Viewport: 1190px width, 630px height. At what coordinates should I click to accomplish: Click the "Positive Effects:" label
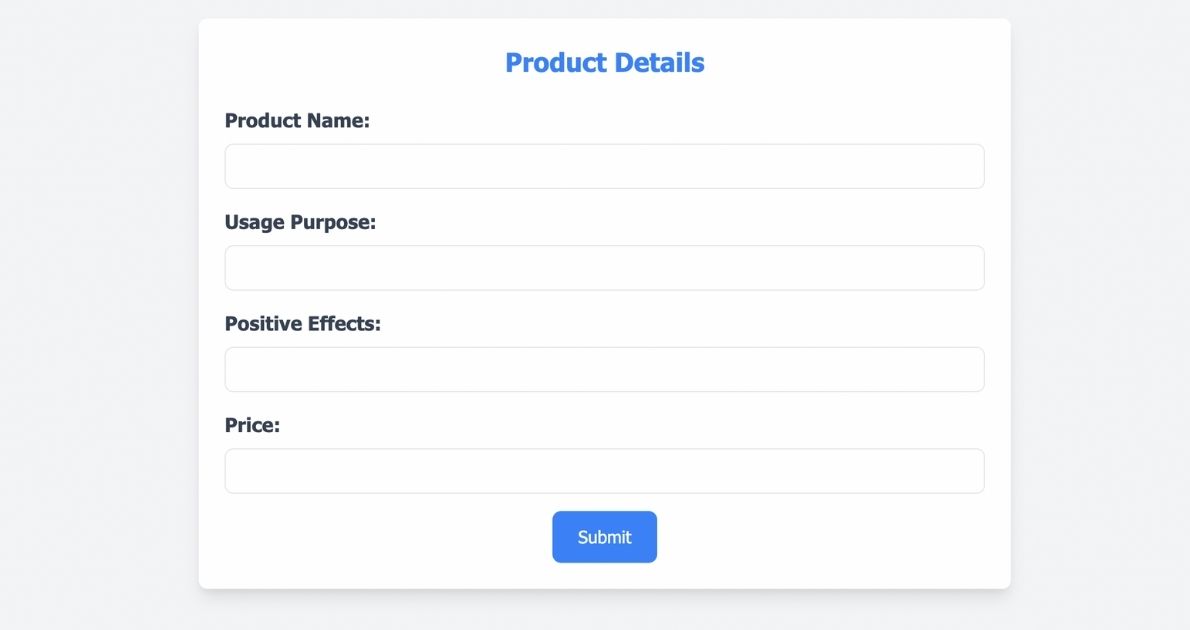point(303,324)
